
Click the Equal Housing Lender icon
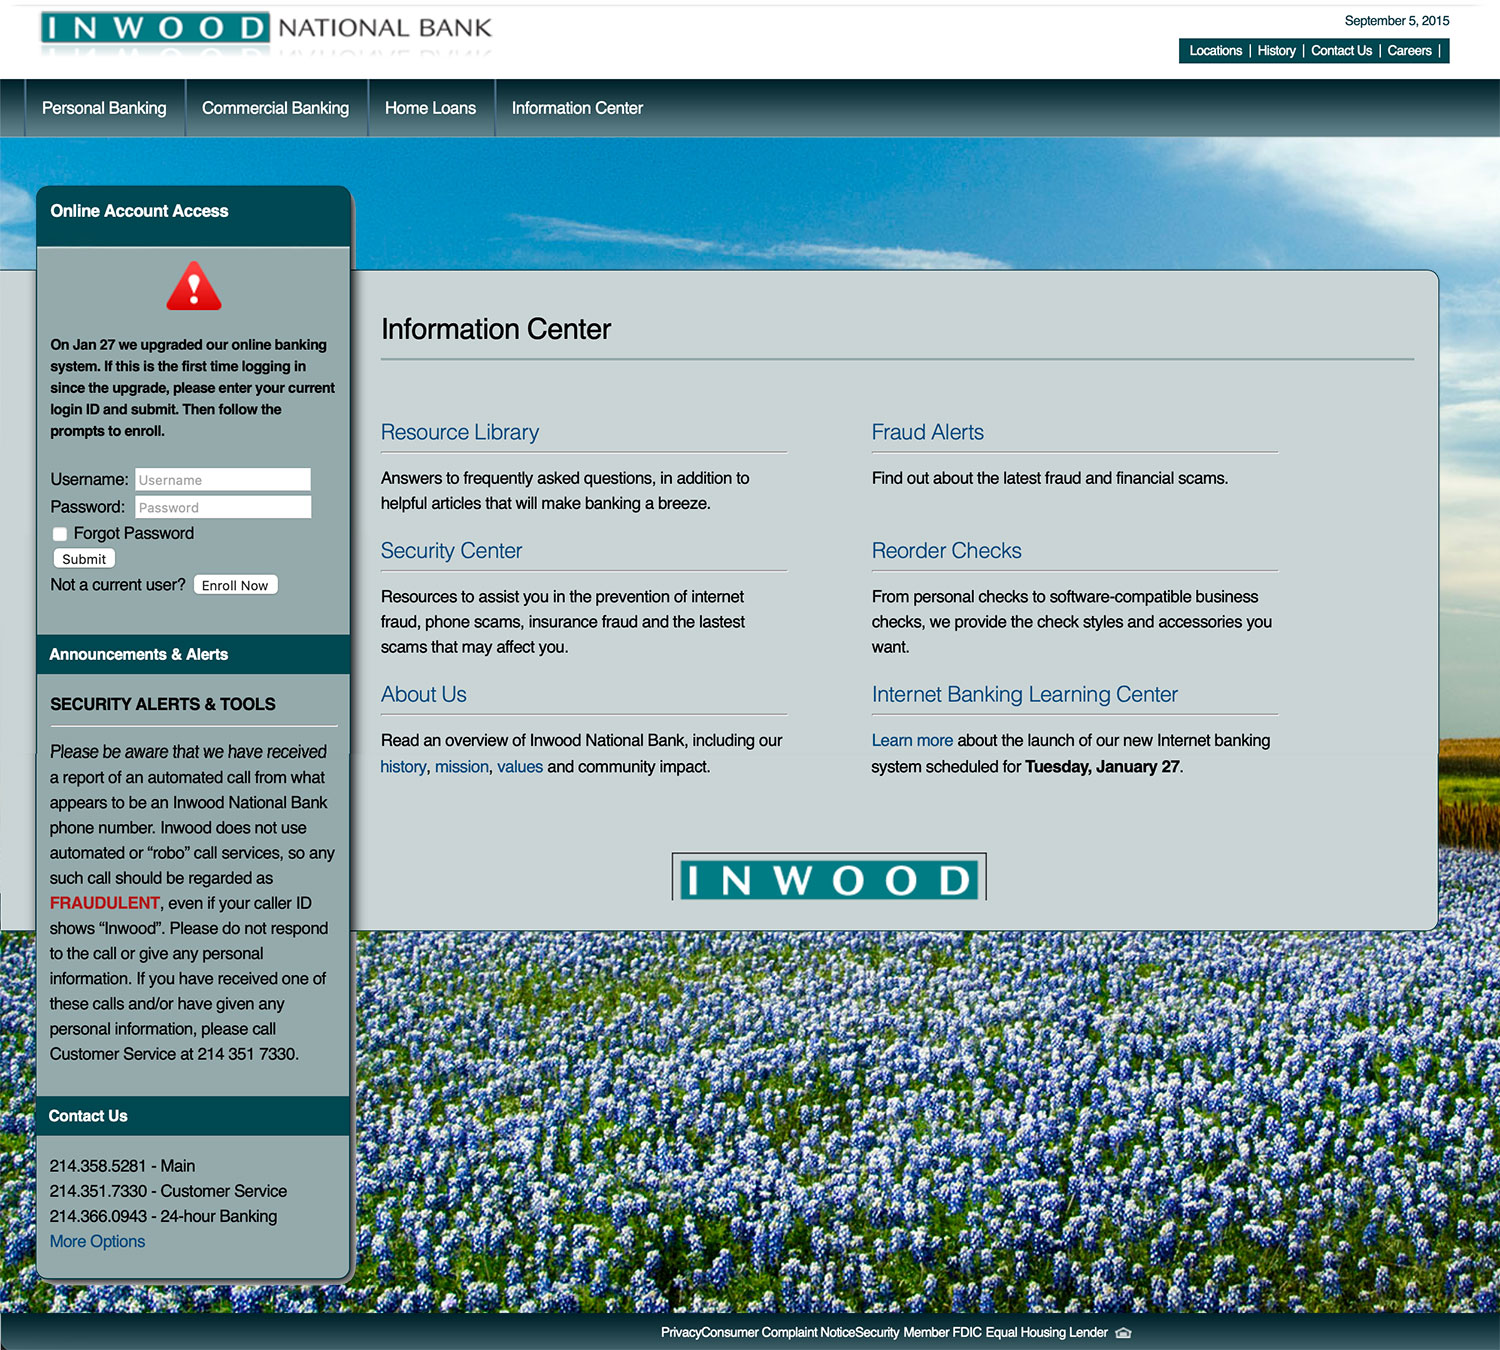pyautogui.click(x=1123, y=1333)
